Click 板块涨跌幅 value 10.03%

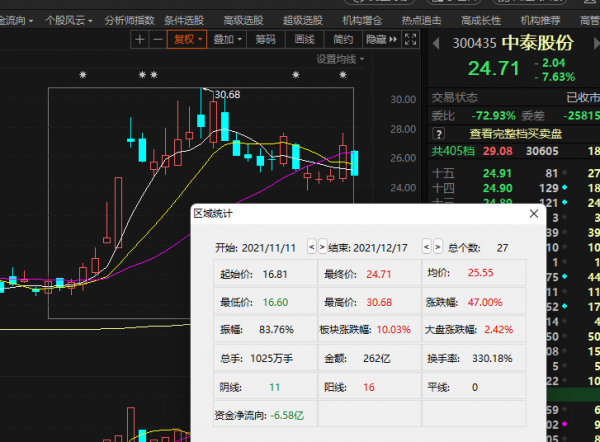pyautogui.click(x=394, y=329)
